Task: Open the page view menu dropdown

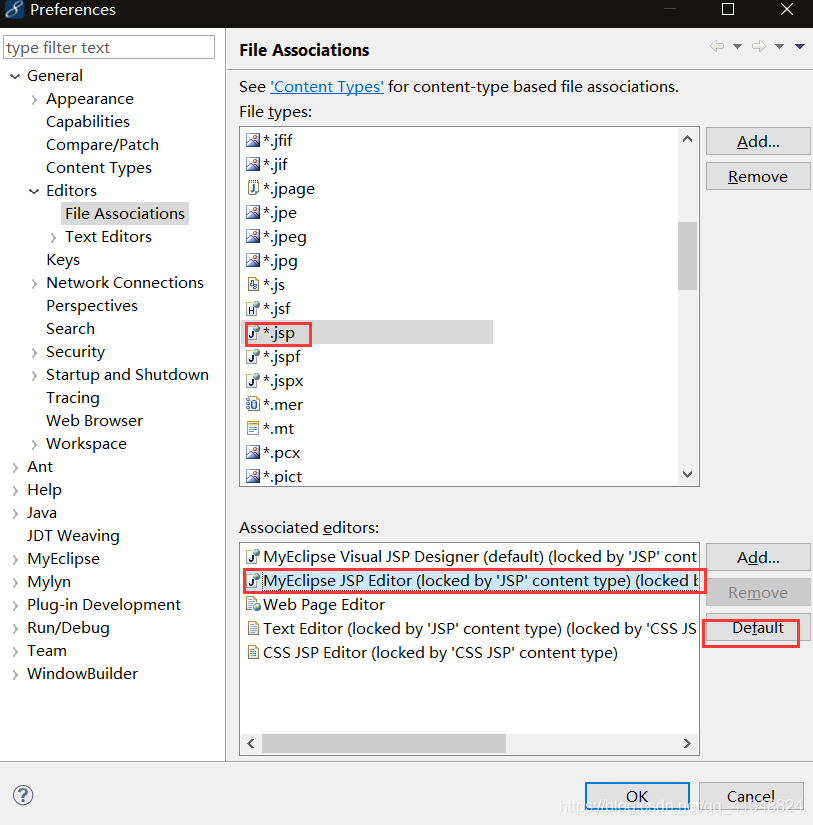Action: [x=800, y=46]
